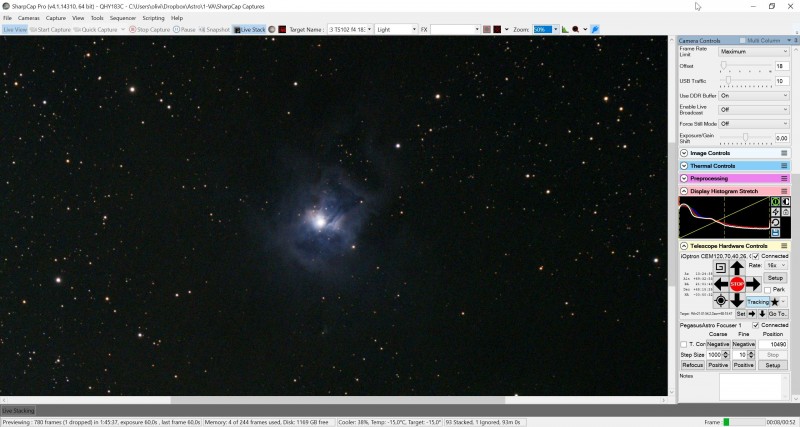Click the small down arrow next to Go To
This screenshot has height=427, width=800.
(762, 314)
